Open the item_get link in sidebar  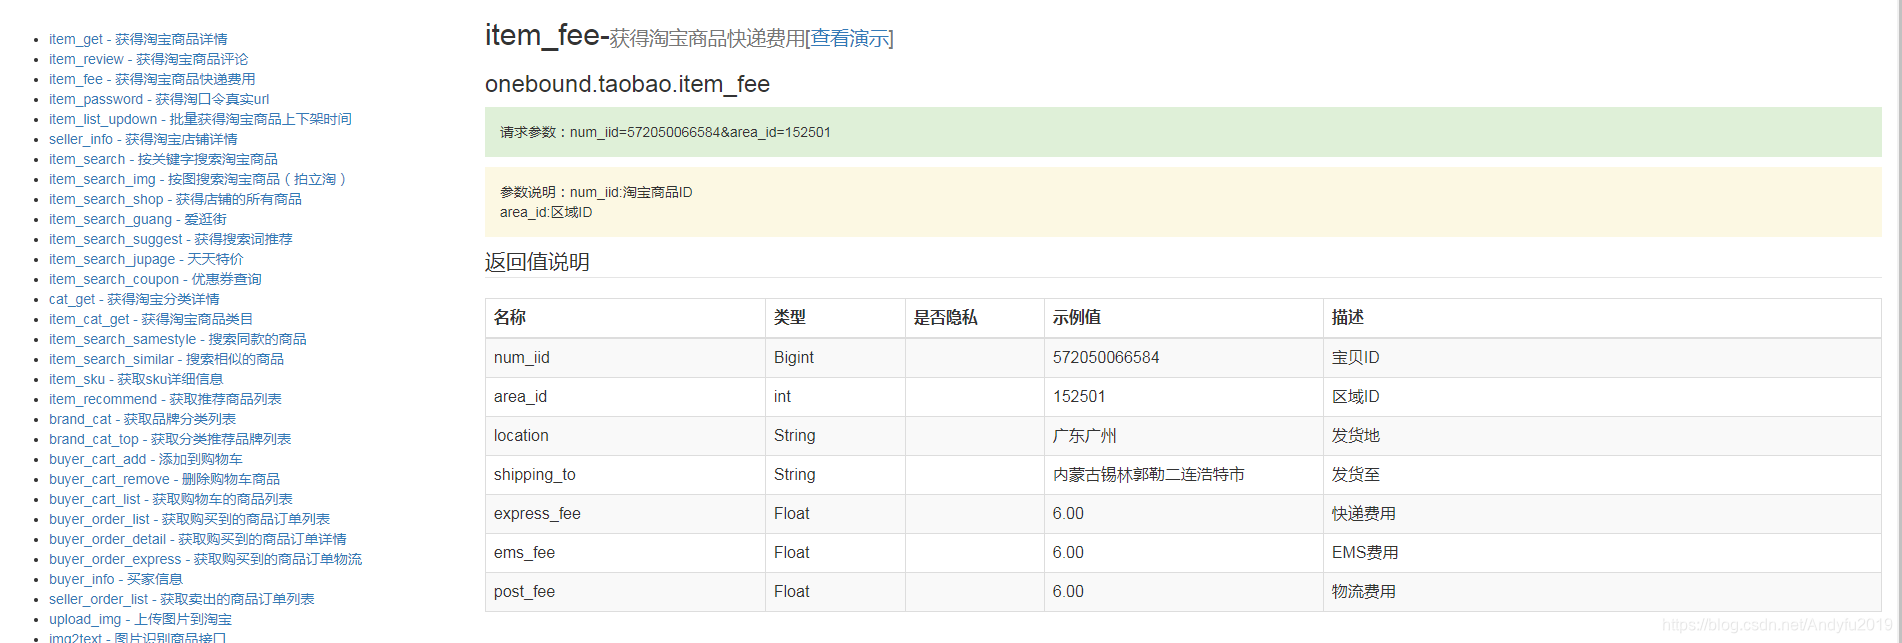(138, 39)
